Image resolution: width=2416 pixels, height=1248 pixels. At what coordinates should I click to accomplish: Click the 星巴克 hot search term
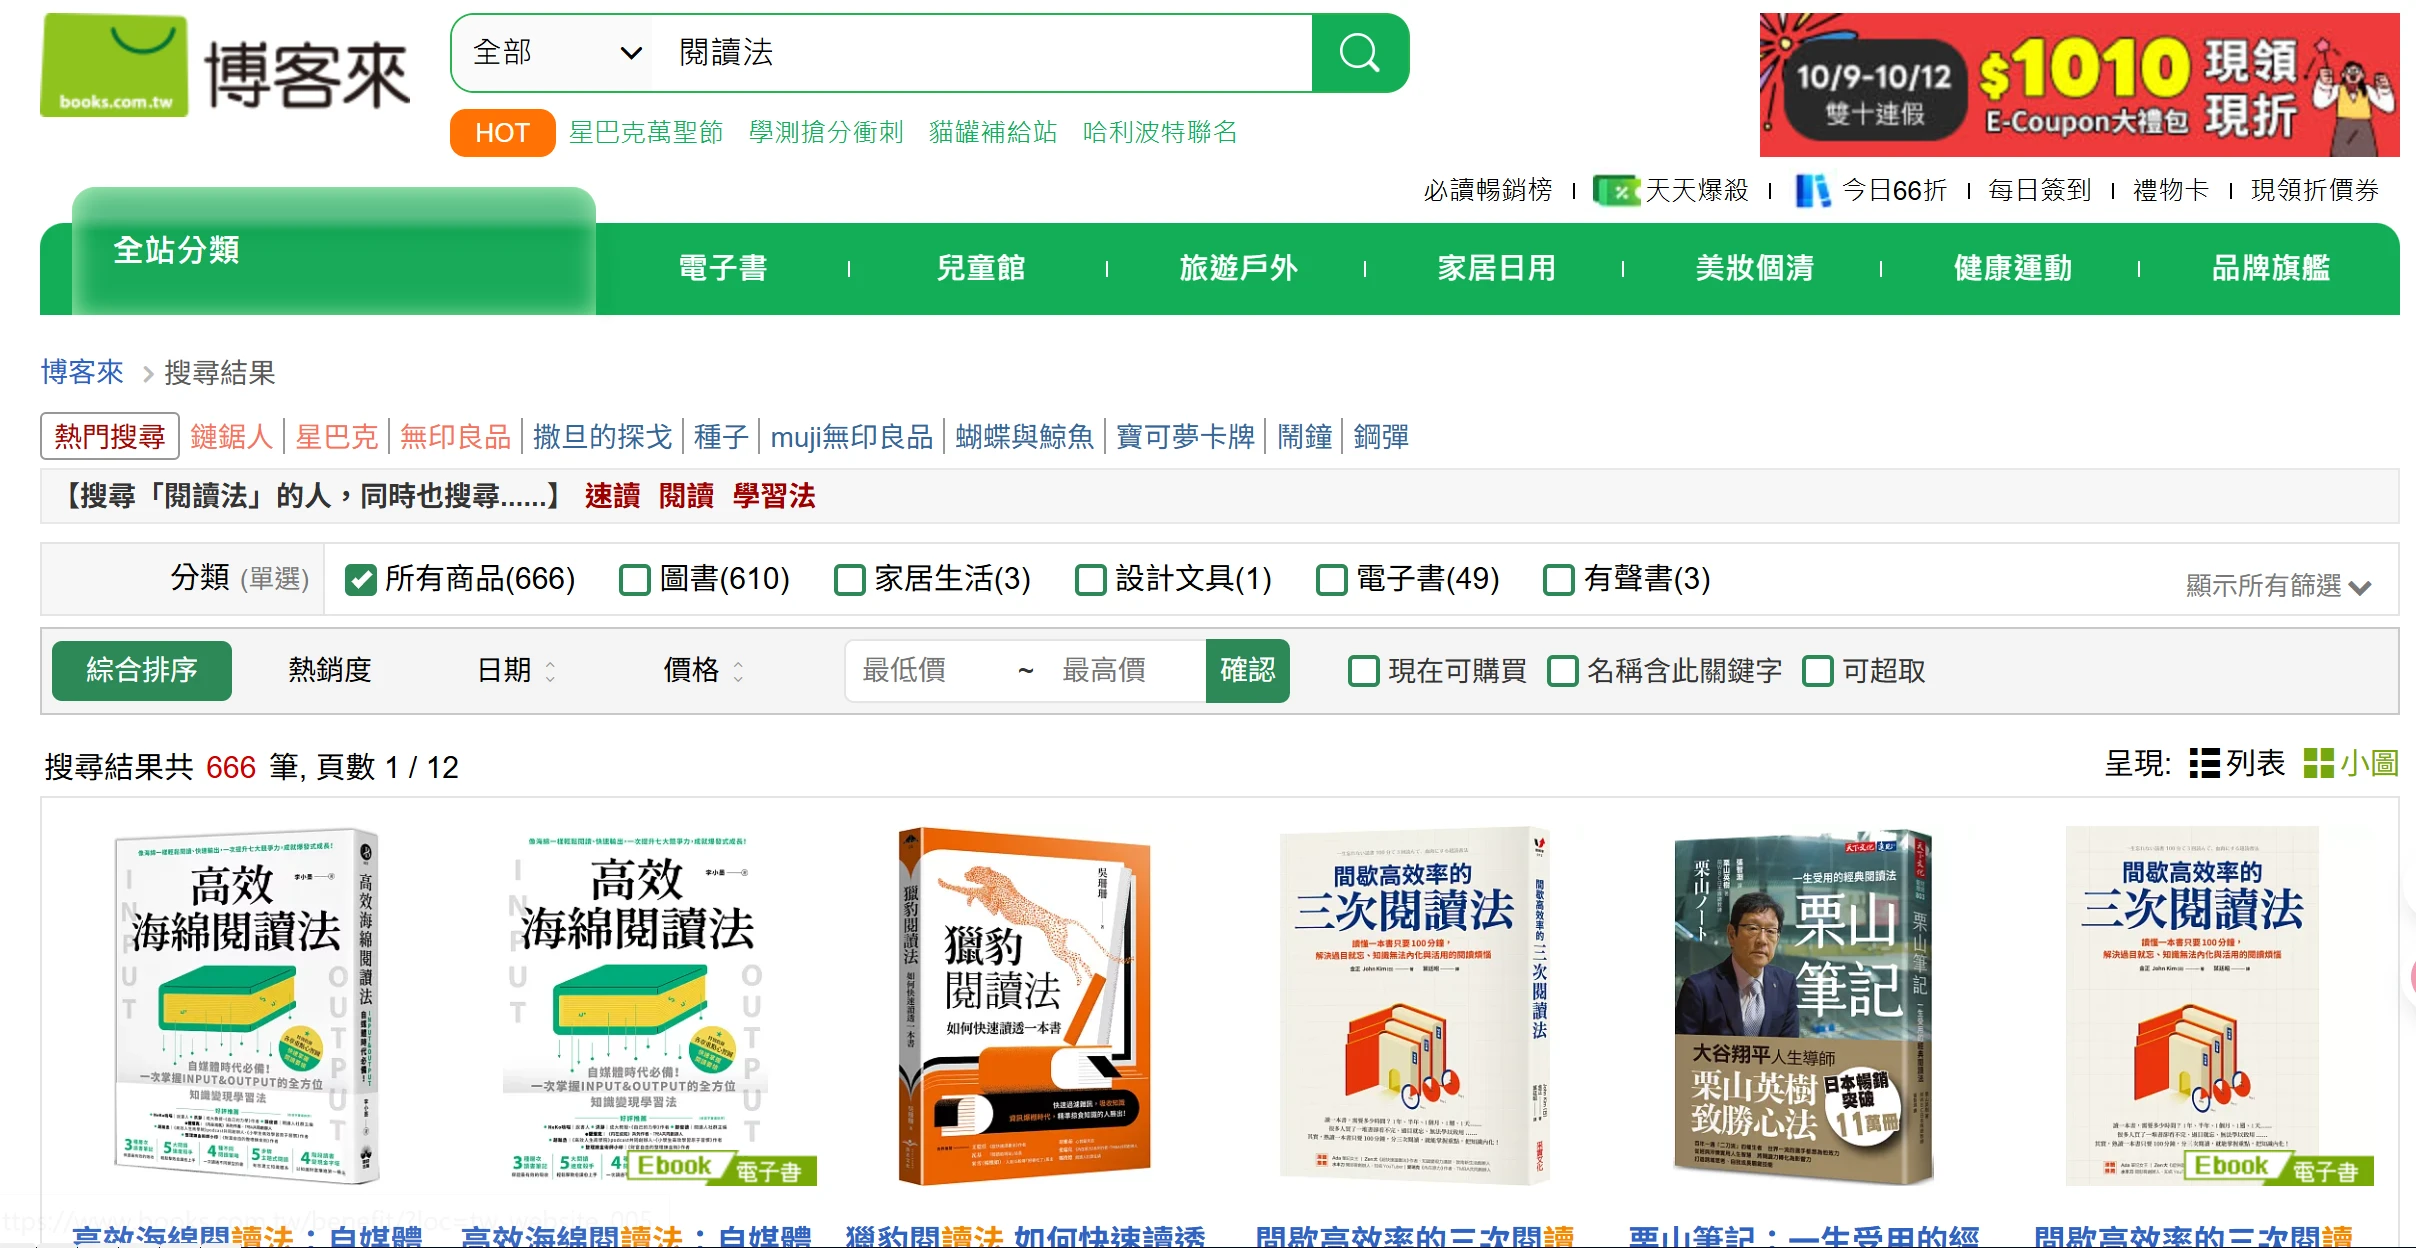336,437
